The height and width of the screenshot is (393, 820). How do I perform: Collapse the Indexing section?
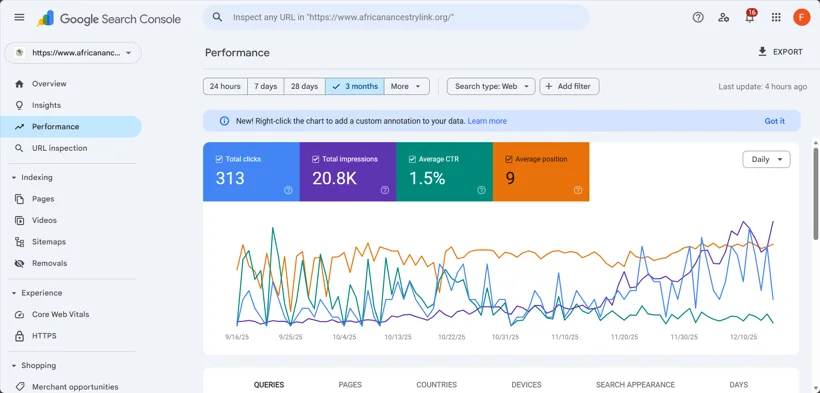(x=14, y=177)
